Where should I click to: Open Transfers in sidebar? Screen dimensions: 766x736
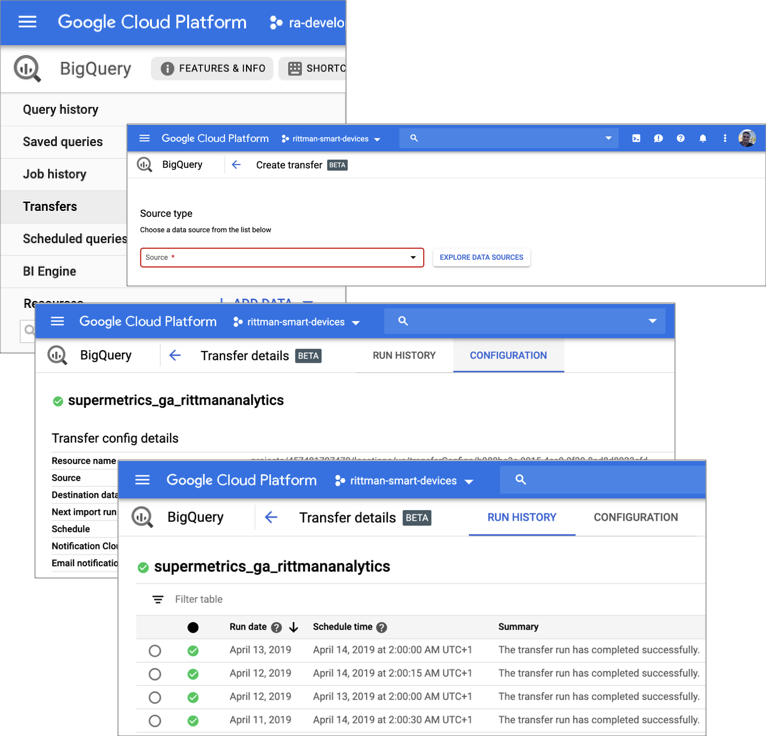50,207
